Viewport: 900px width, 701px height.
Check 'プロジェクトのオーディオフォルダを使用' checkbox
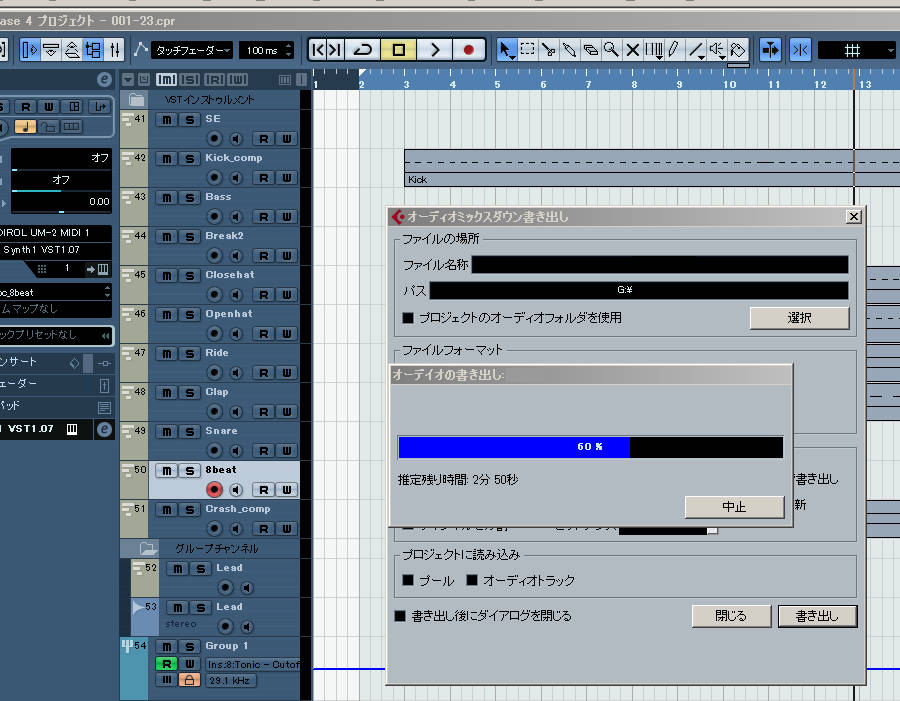(408, 317)
